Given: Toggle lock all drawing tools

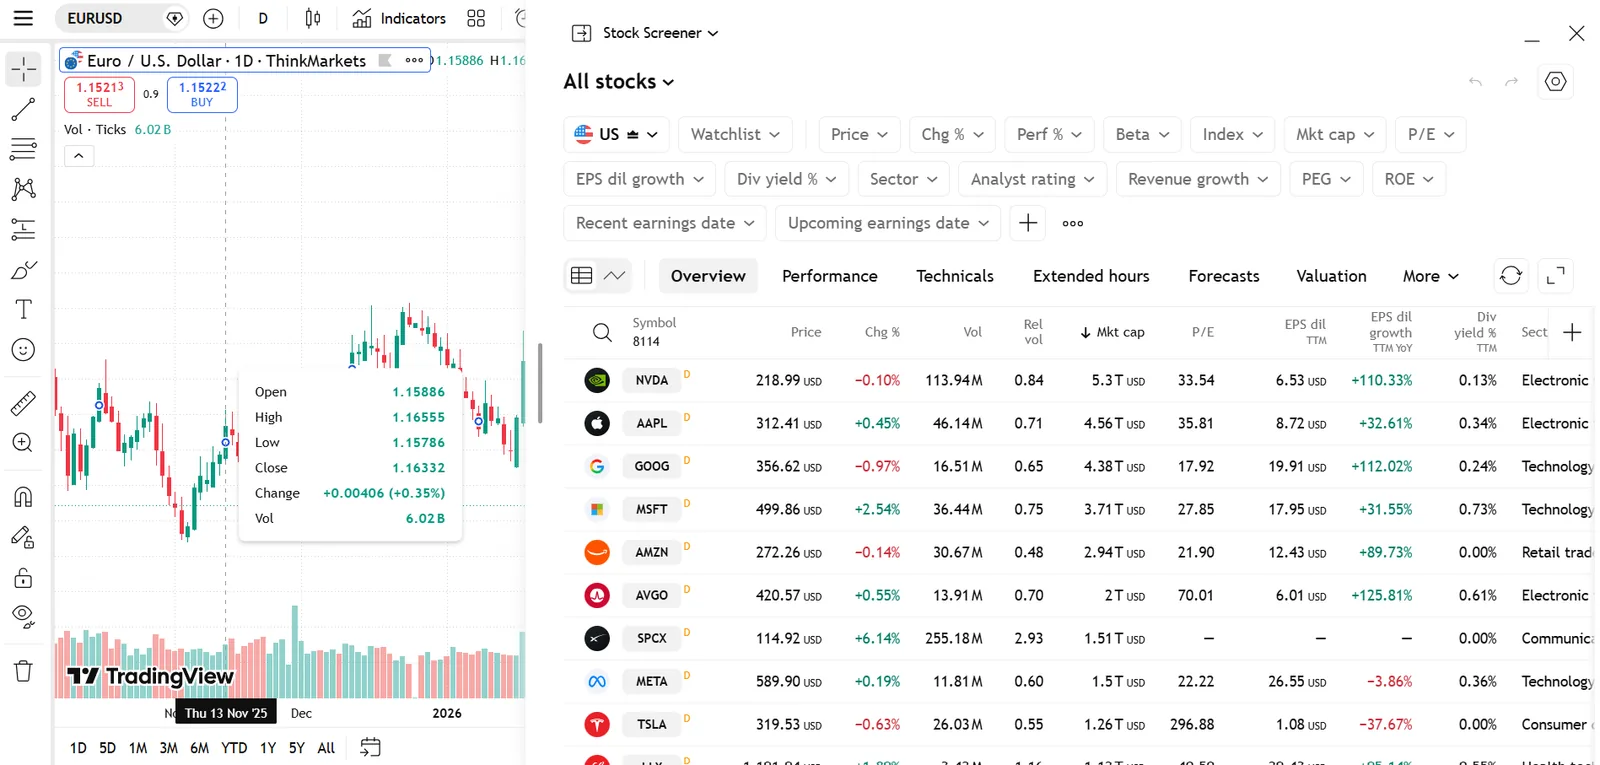Looking at the screenshot, I should click(23, 577).
